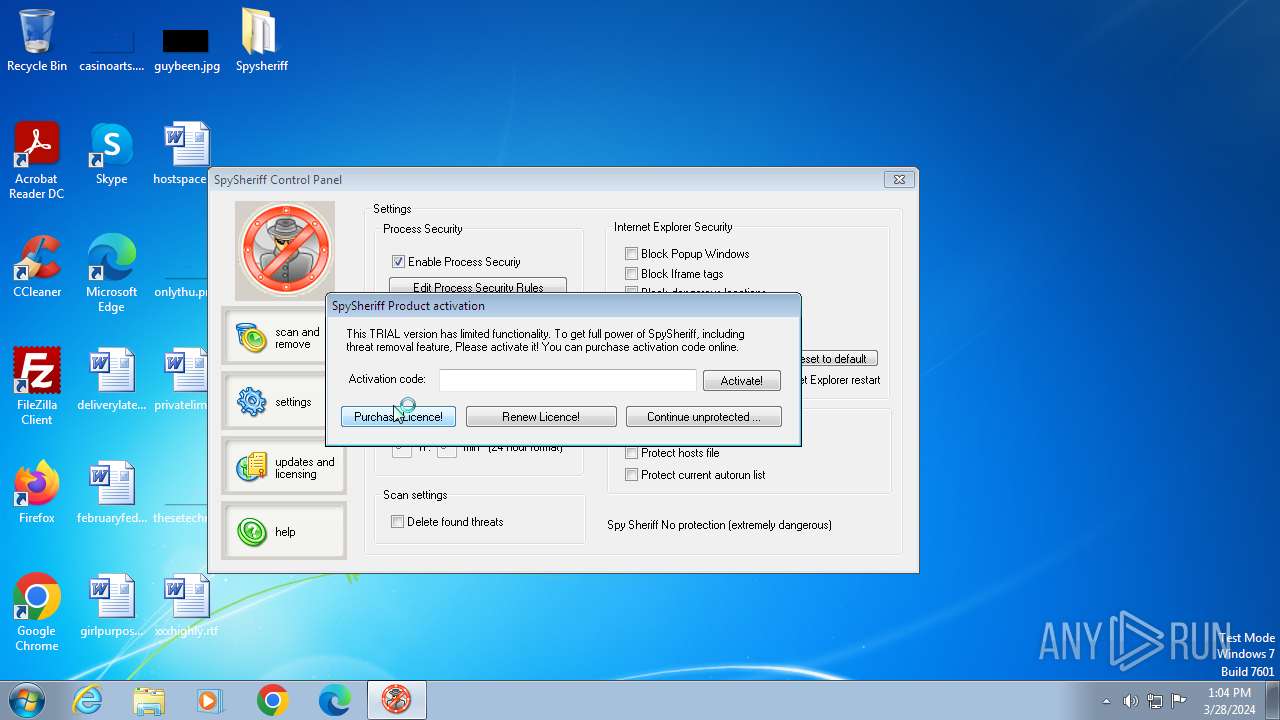Click the Purchase Licence! button
Viewport: 1280px width, 720px height.
pos(398,417)
